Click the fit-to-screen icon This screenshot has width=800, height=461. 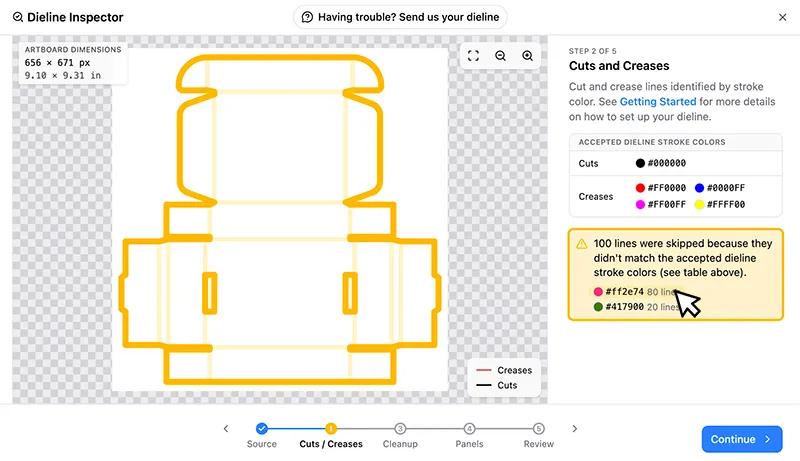coord(473,56)
